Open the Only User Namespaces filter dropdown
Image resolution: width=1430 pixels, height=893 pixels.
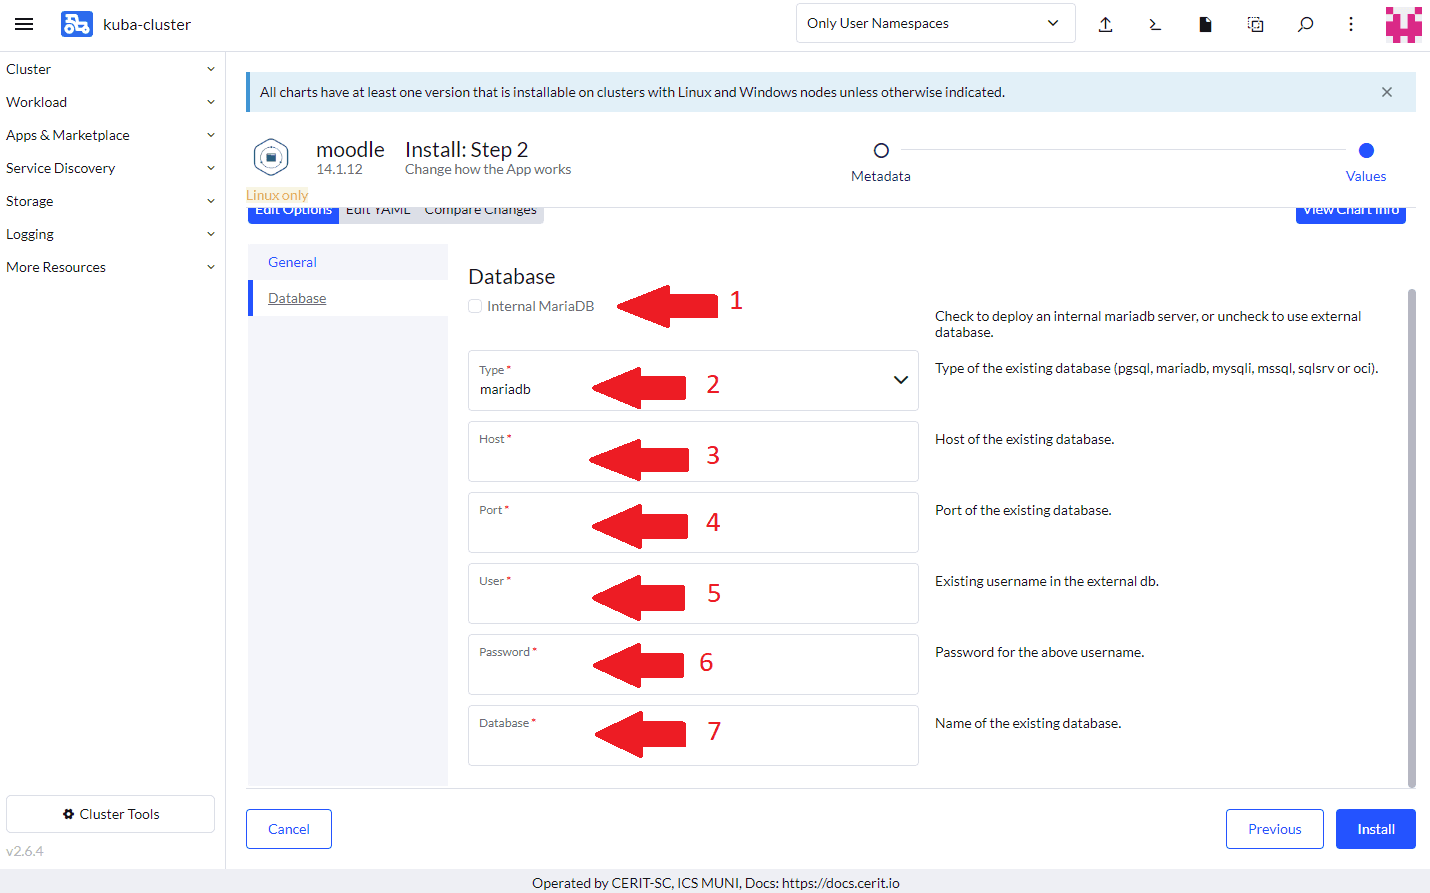point(934,23)
